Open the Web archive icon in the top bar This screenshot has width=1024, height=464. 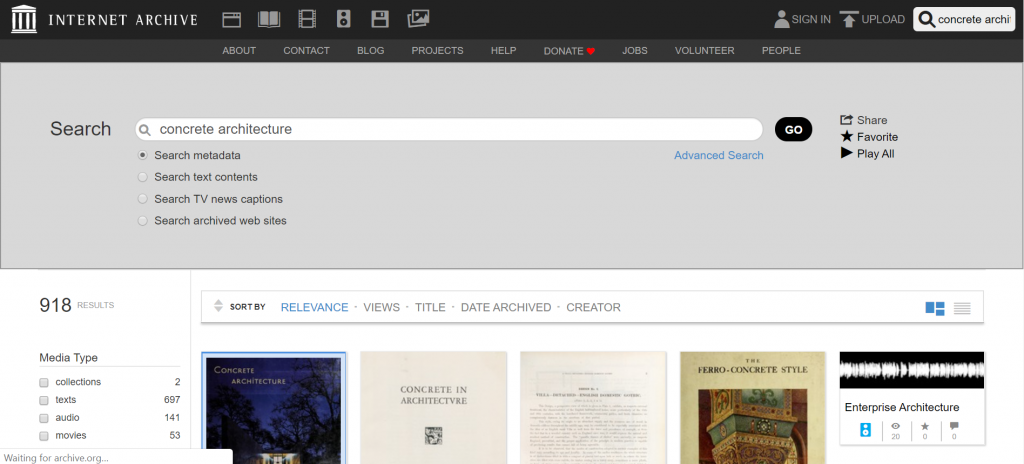(x=232, y=19)
